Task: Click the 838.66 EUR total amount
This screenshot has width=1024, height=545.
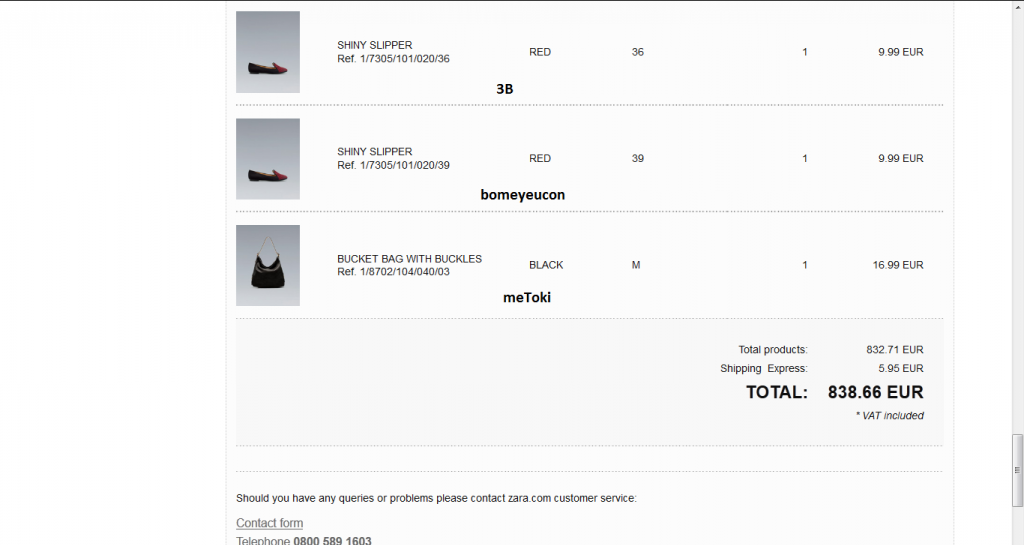Action: pos(875,392)
